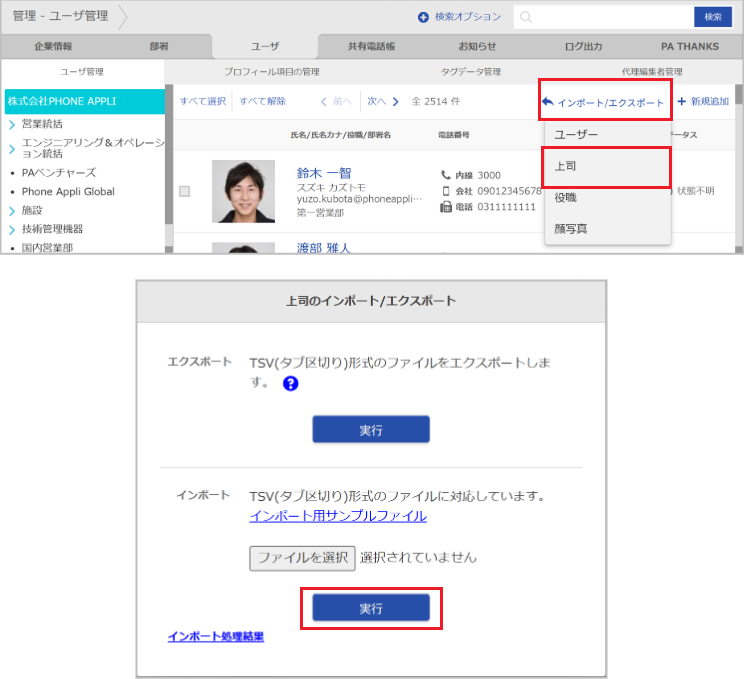Click the 内線 phone icon for 鈴木 一智
The width and height of the screenshot is (744, 679).
(446, 175)
